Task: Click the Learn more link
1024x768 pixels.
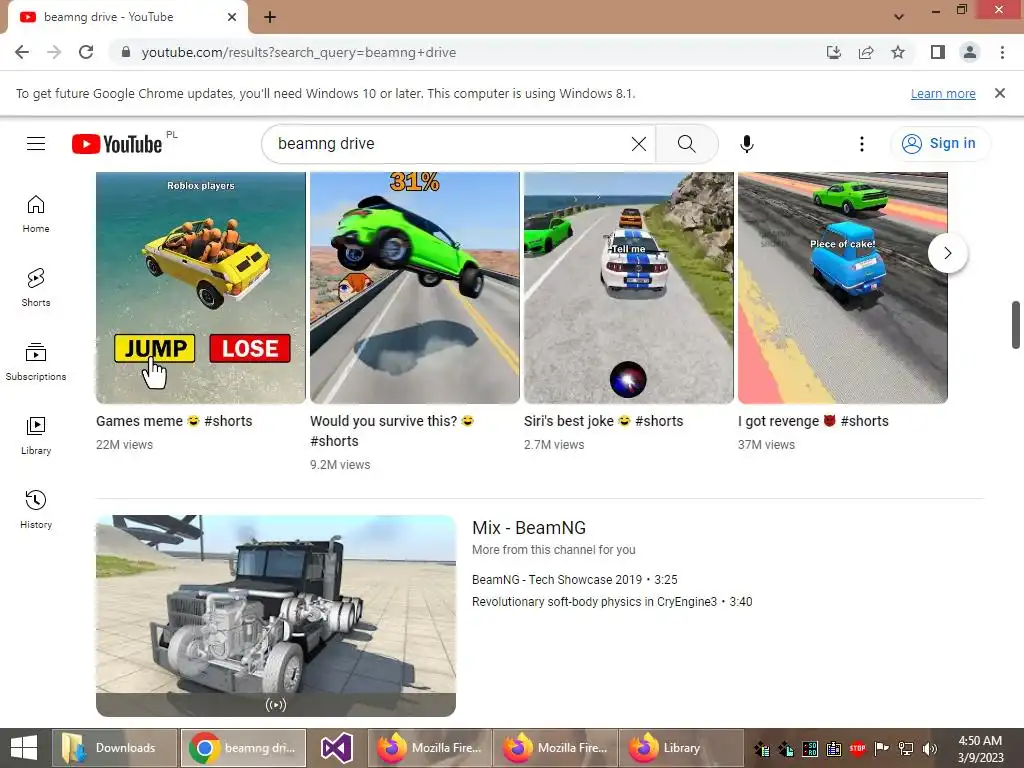Action: tap(943, 93)
